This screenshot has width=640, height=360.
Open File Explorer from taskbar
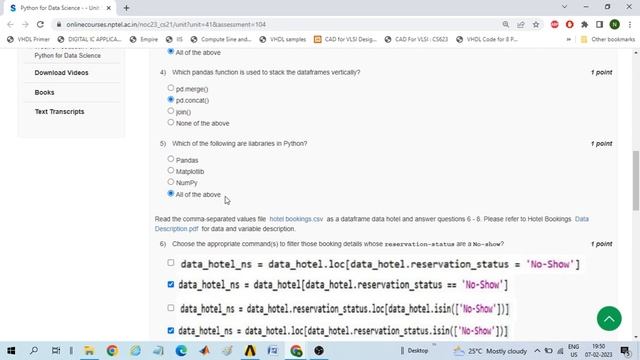point(89,351)
